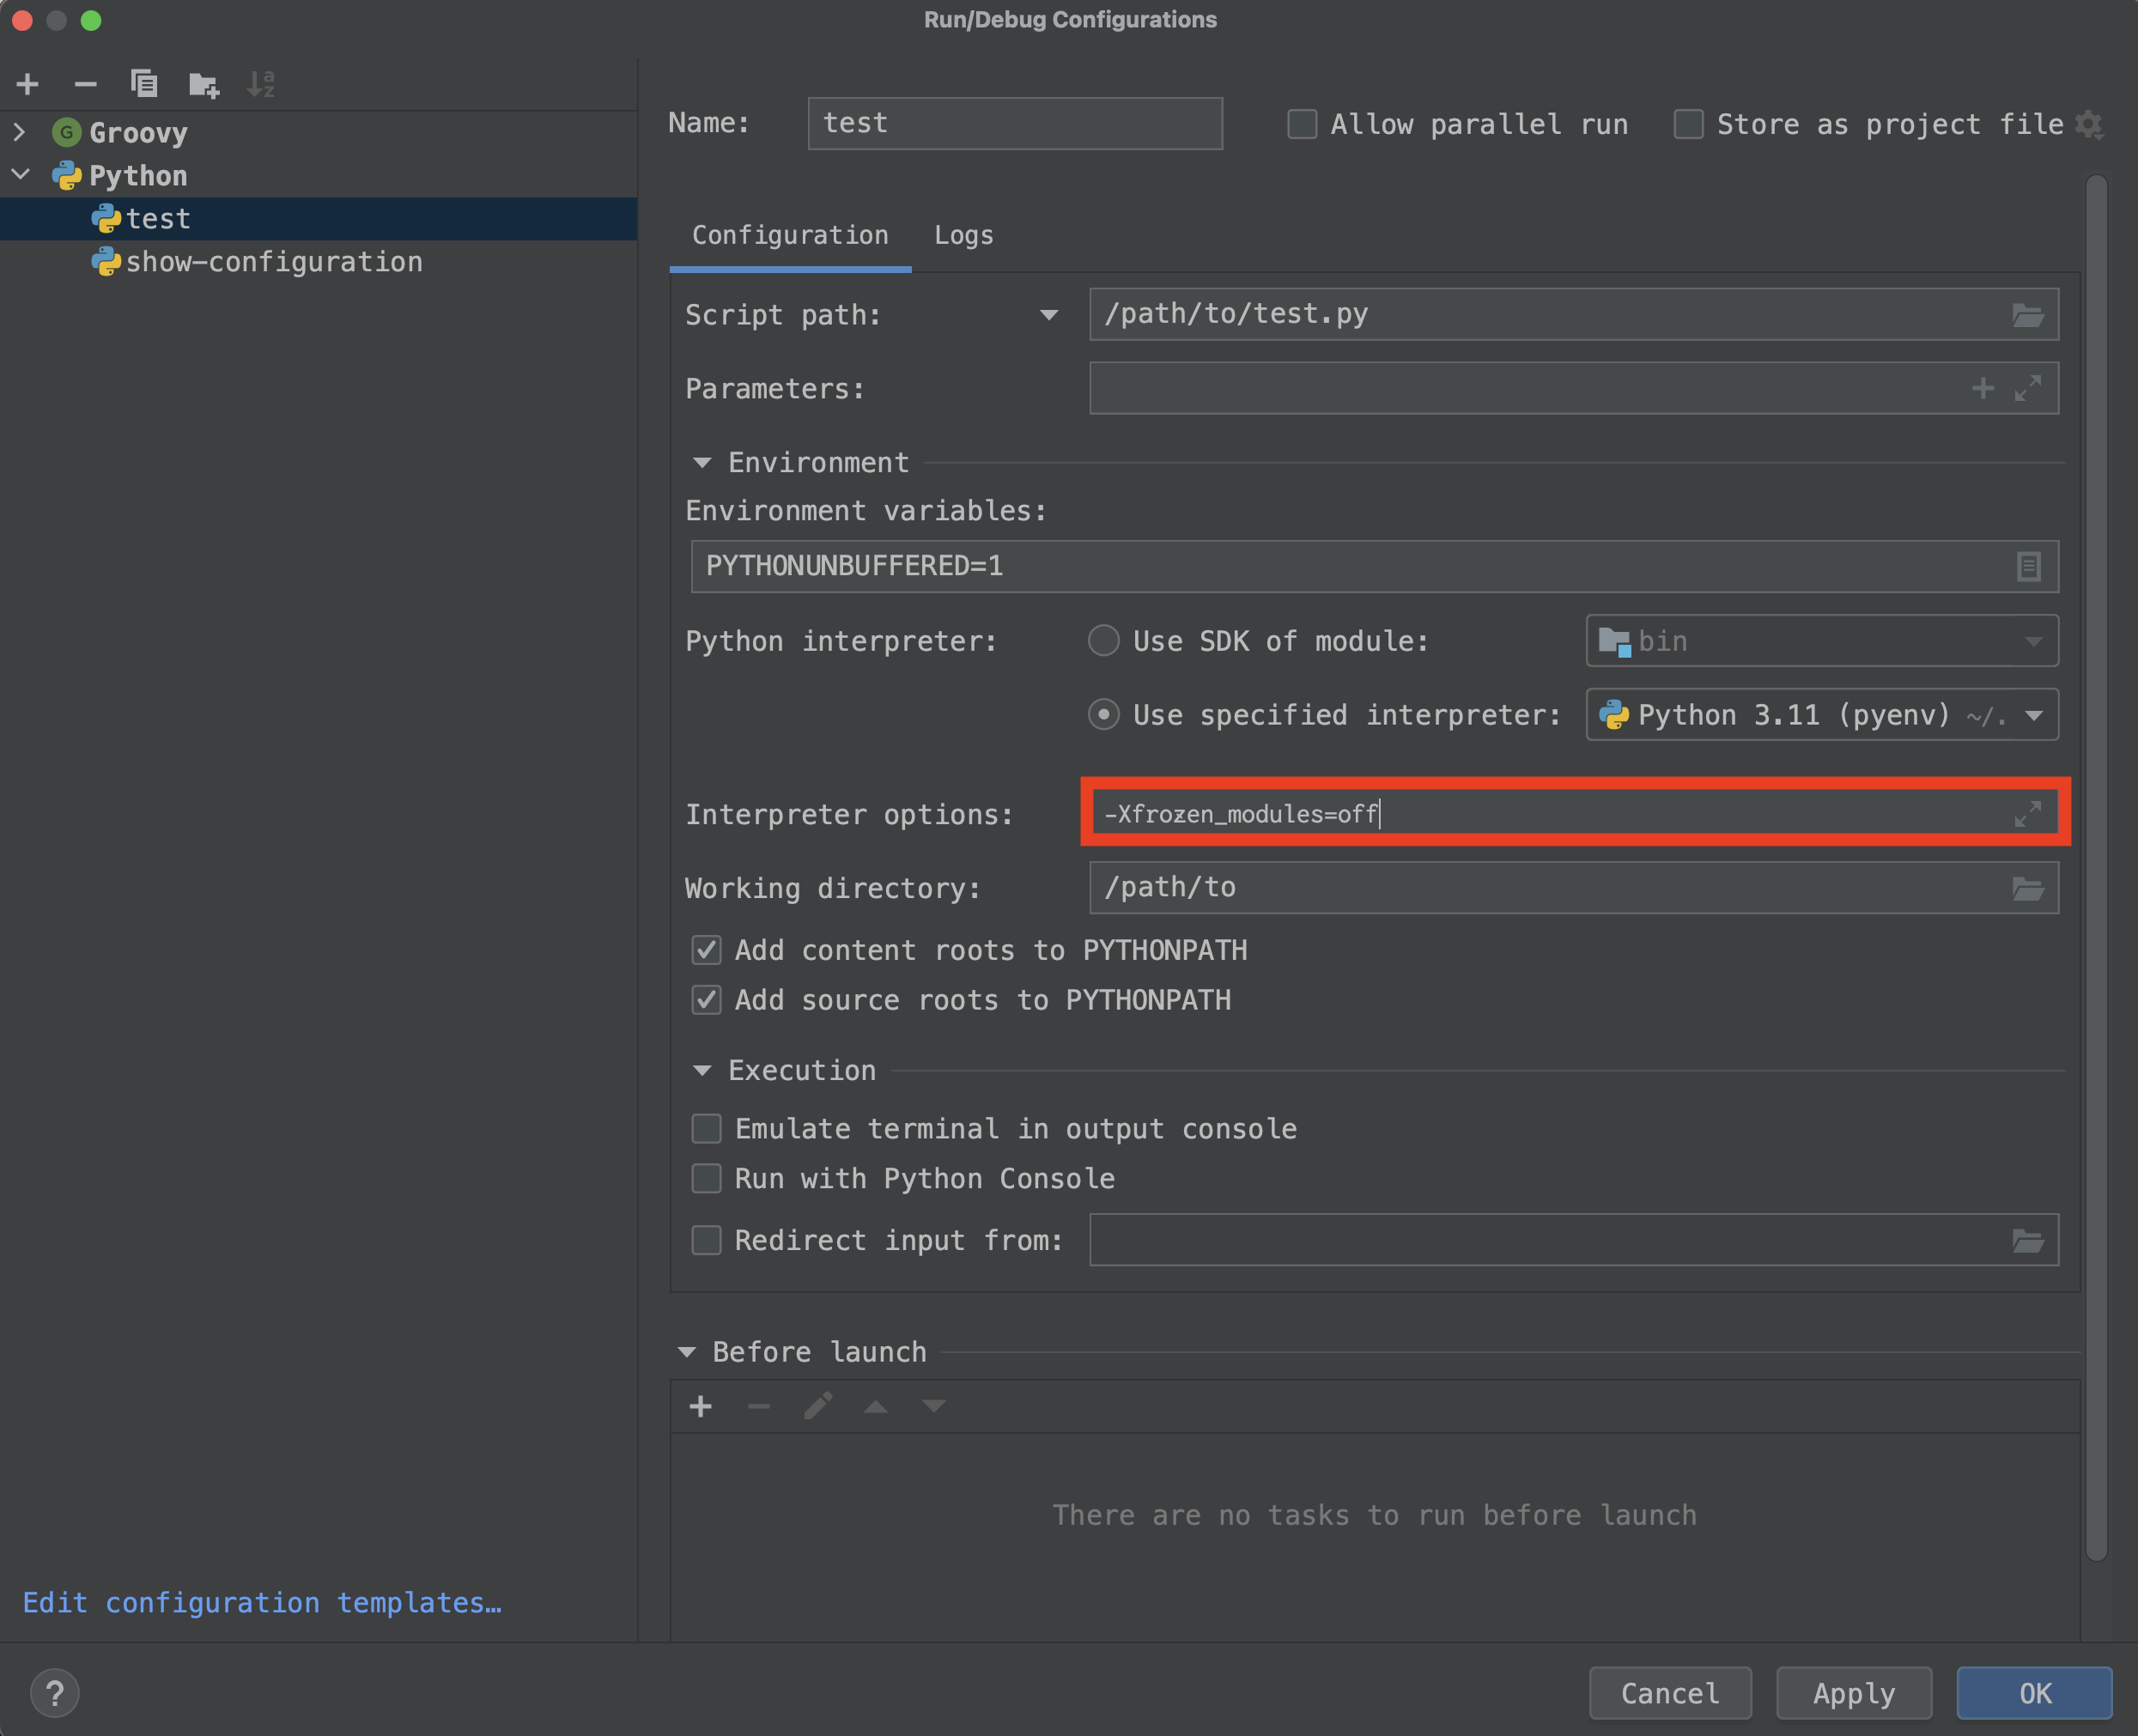The width and height of the screenshot is (2138, 1736).
Task: Expand the Interpreter options field
Action: 2027,813
